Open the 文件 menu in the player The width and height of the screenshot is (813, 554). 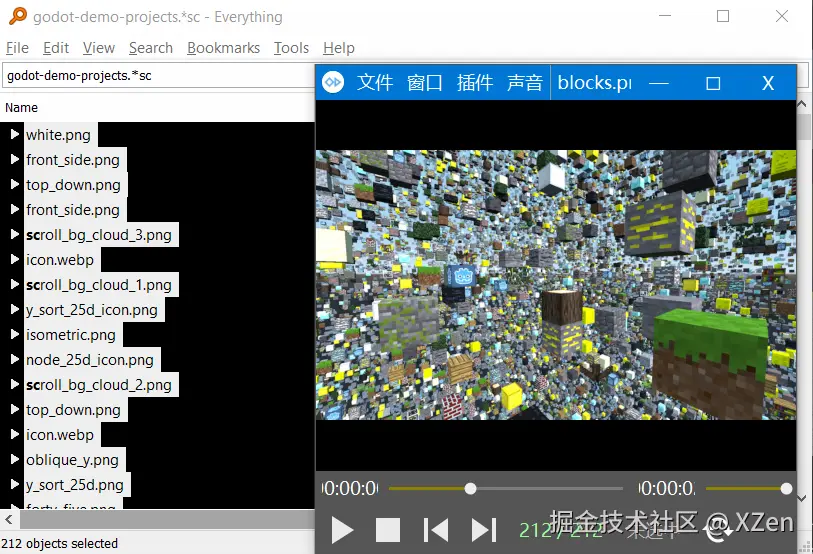point(374,82)
